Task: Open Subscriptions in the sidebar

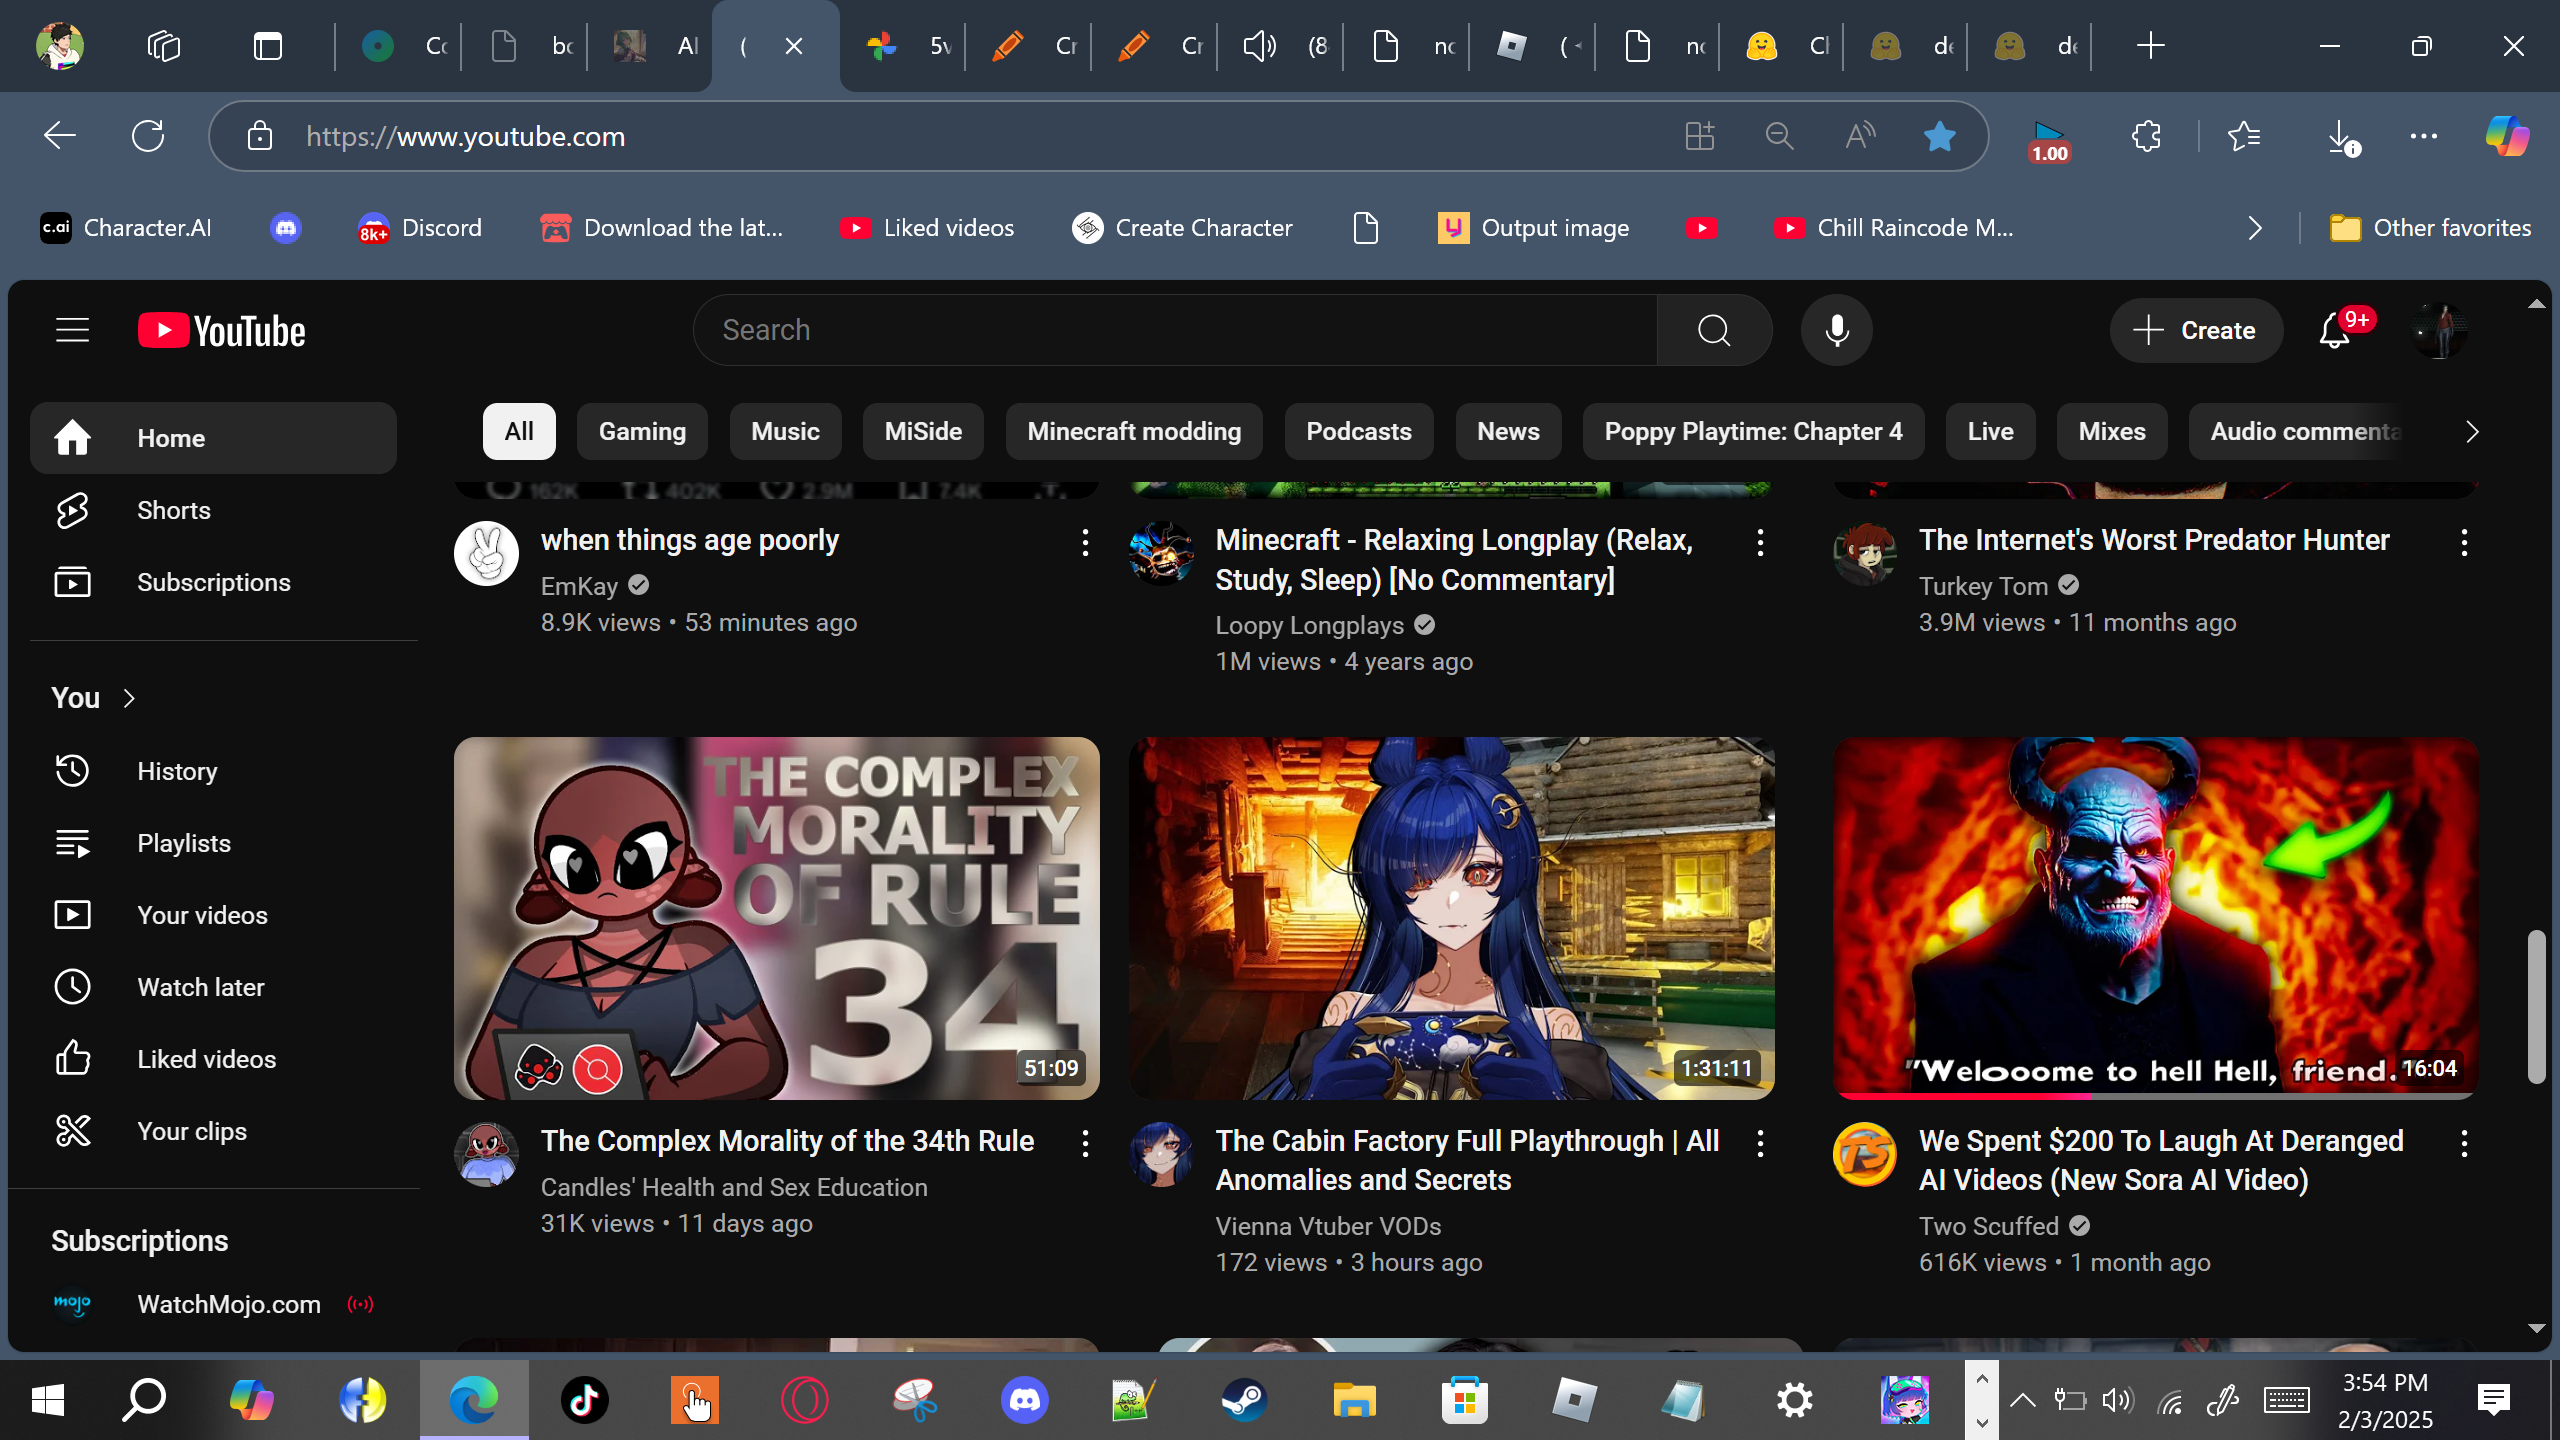Action: [213, 582]
